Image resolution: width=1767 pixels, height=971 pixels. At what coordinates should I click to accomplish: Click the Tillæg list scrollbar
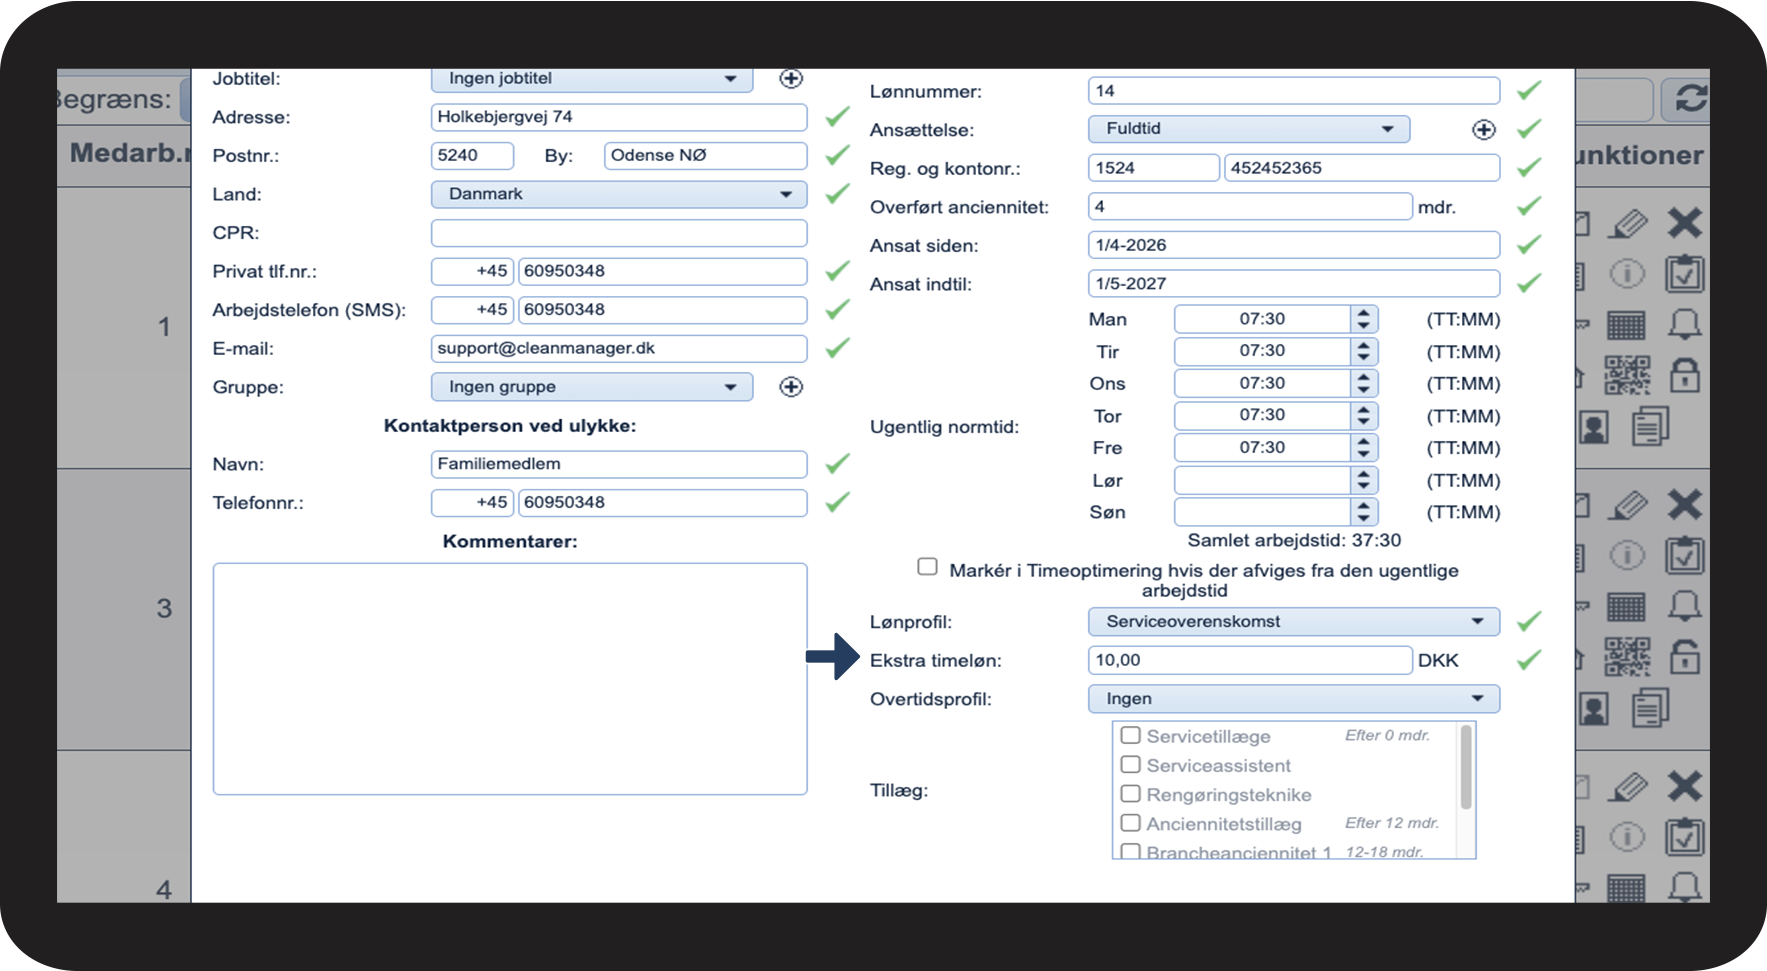pos(1466,767)
